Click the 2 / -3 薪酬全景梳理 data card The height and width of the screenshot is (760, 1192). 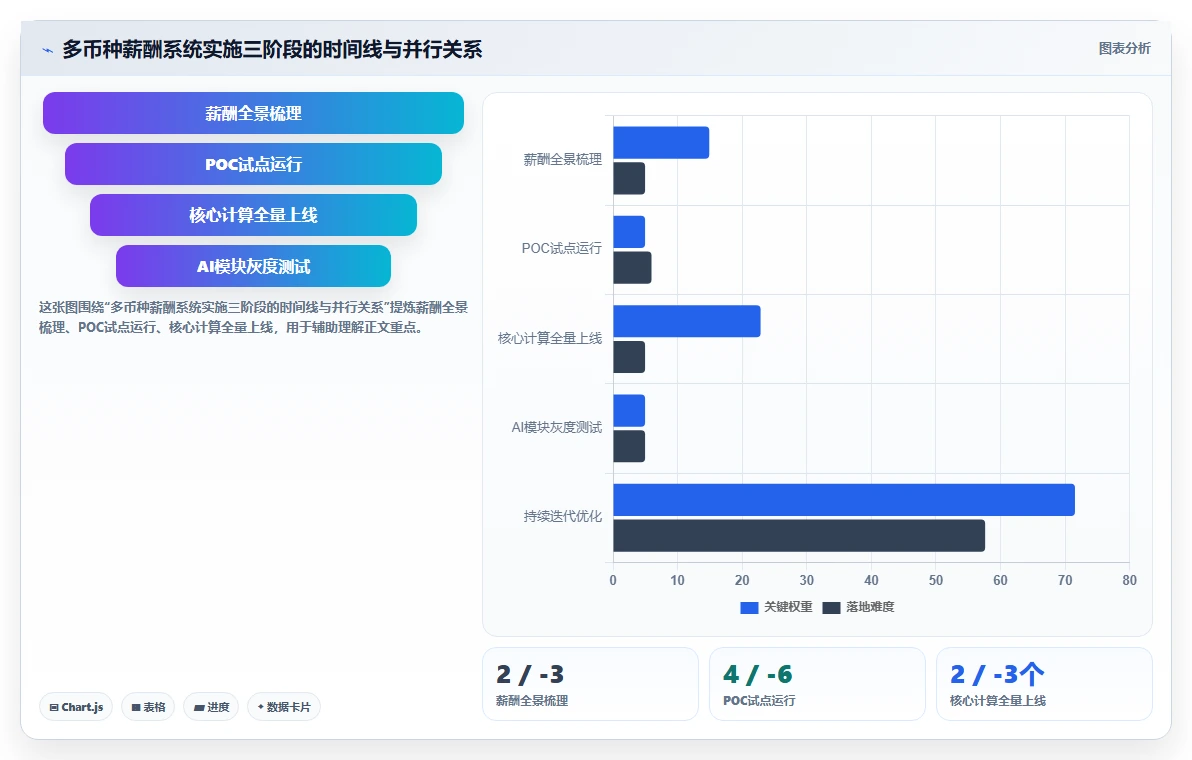(590, 684)
